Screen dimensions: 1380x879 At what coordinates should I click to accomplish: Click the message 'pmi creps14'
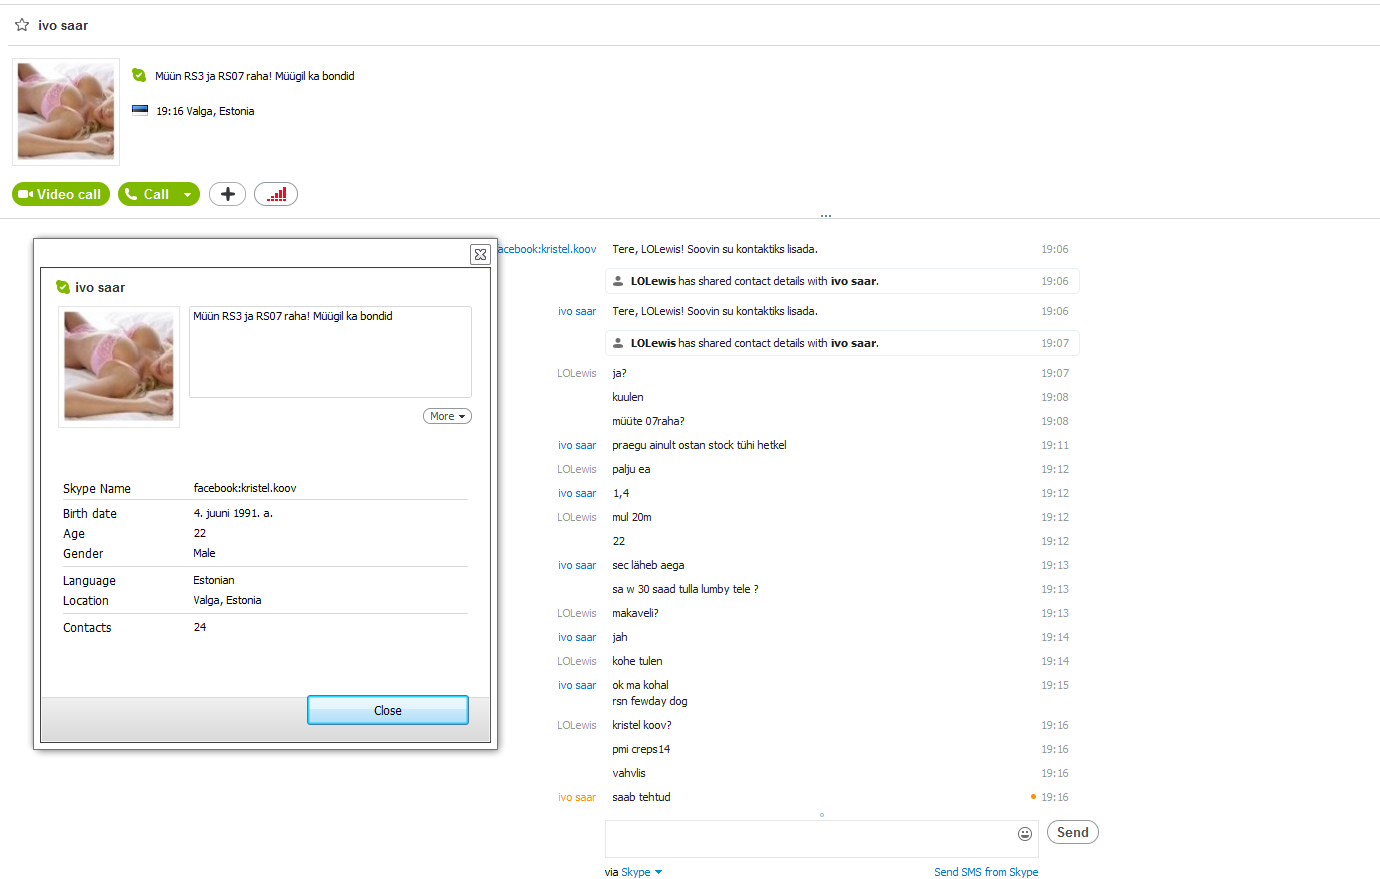[x=641, y=749]
